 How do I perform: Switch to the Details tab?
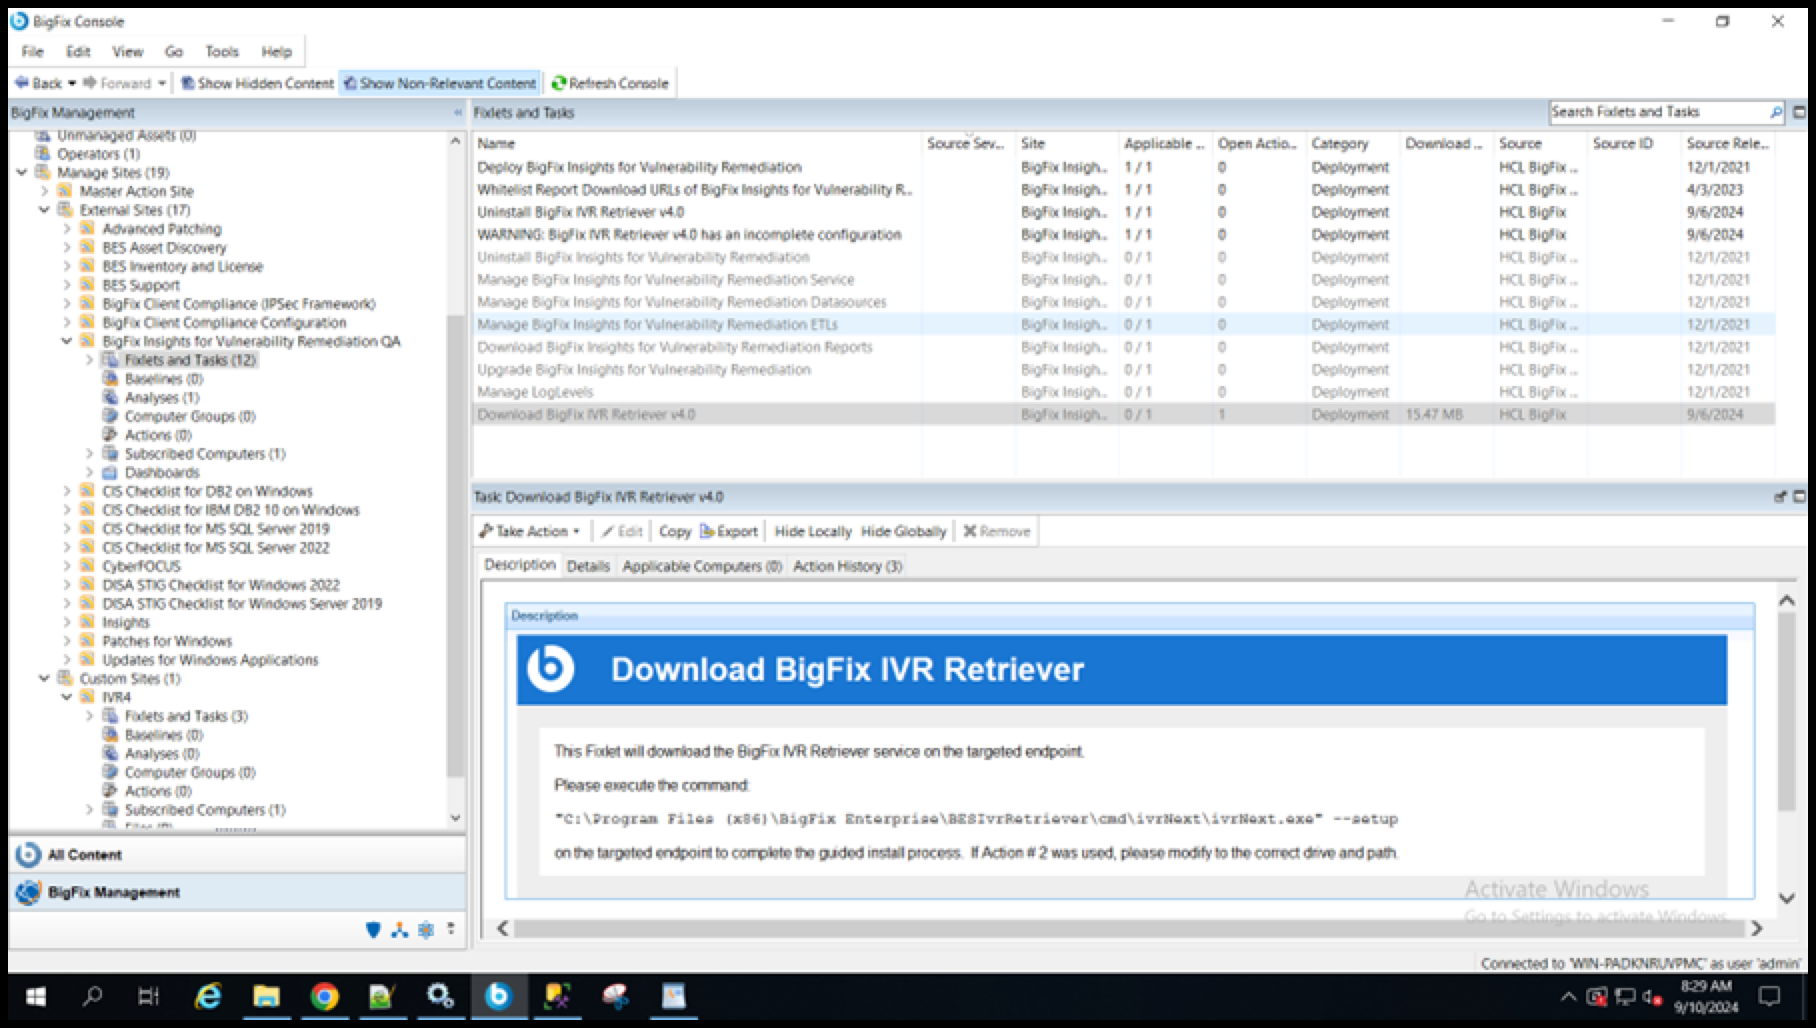(x=588, y=566)
